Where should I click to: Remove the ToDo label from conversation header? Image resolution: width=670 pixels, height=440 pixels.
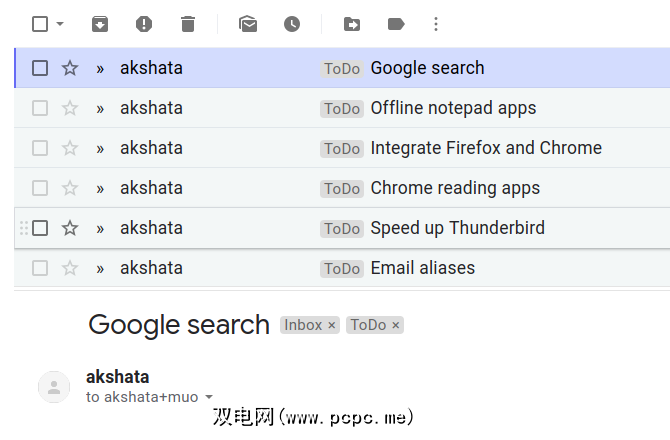click(396, 325)
